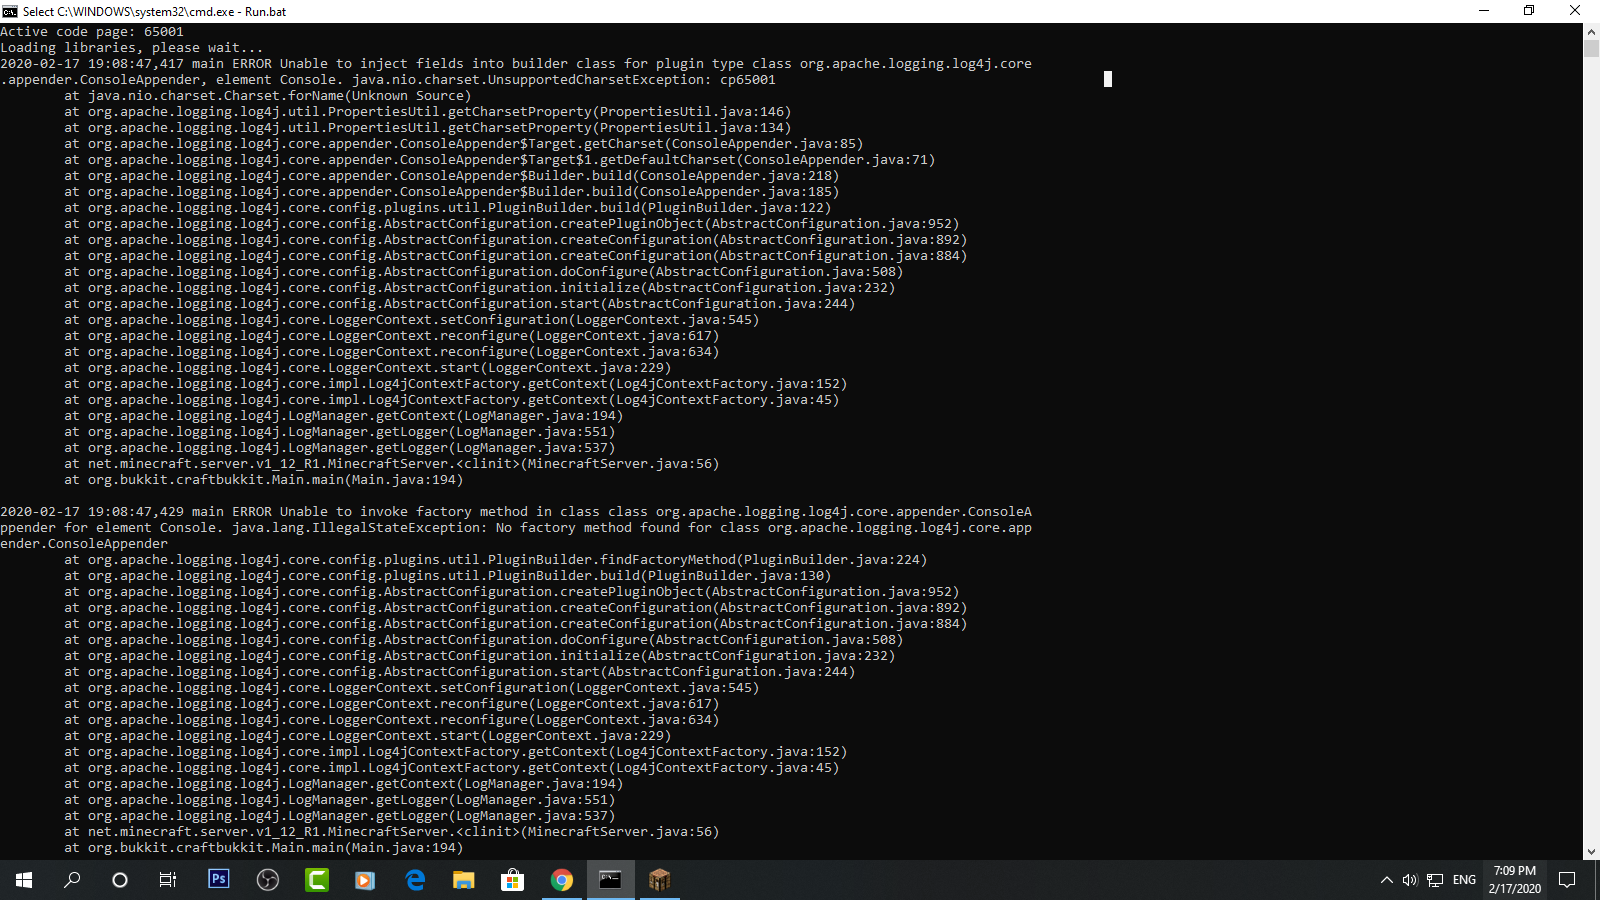Open the Action Center notifications icon
1600x900 pixels.
pyautogui.click(x=1567, y=880)
